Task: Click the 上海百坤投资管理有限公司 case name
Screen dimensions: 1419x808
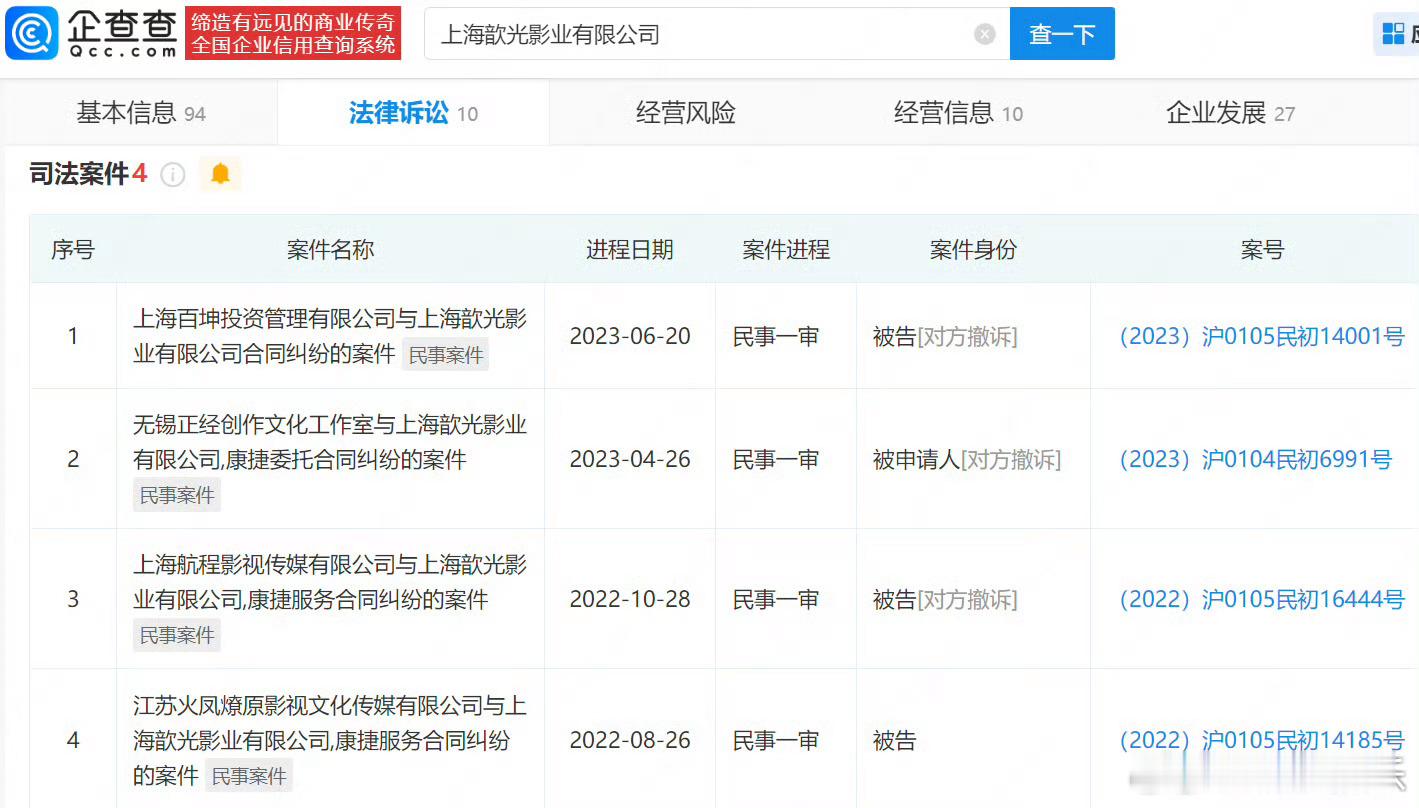Action: tap(330, 336)
